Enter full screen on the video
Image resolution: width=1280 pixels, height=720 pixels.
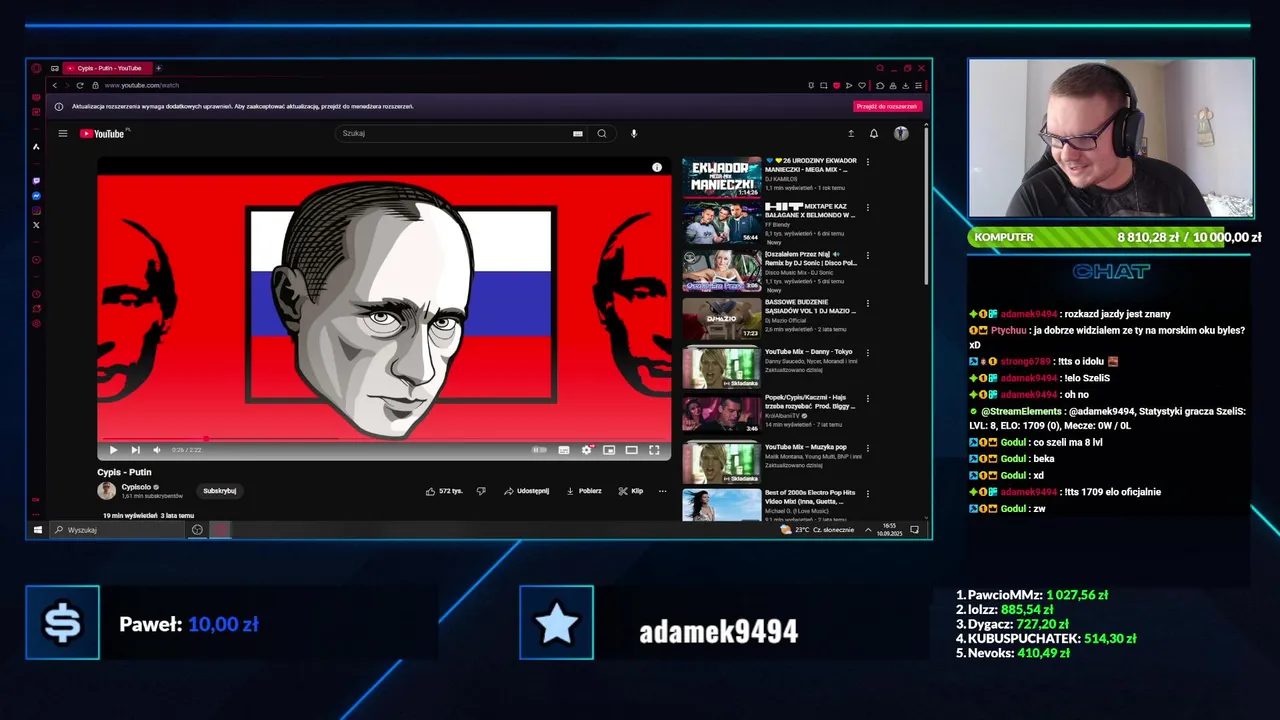654,450
